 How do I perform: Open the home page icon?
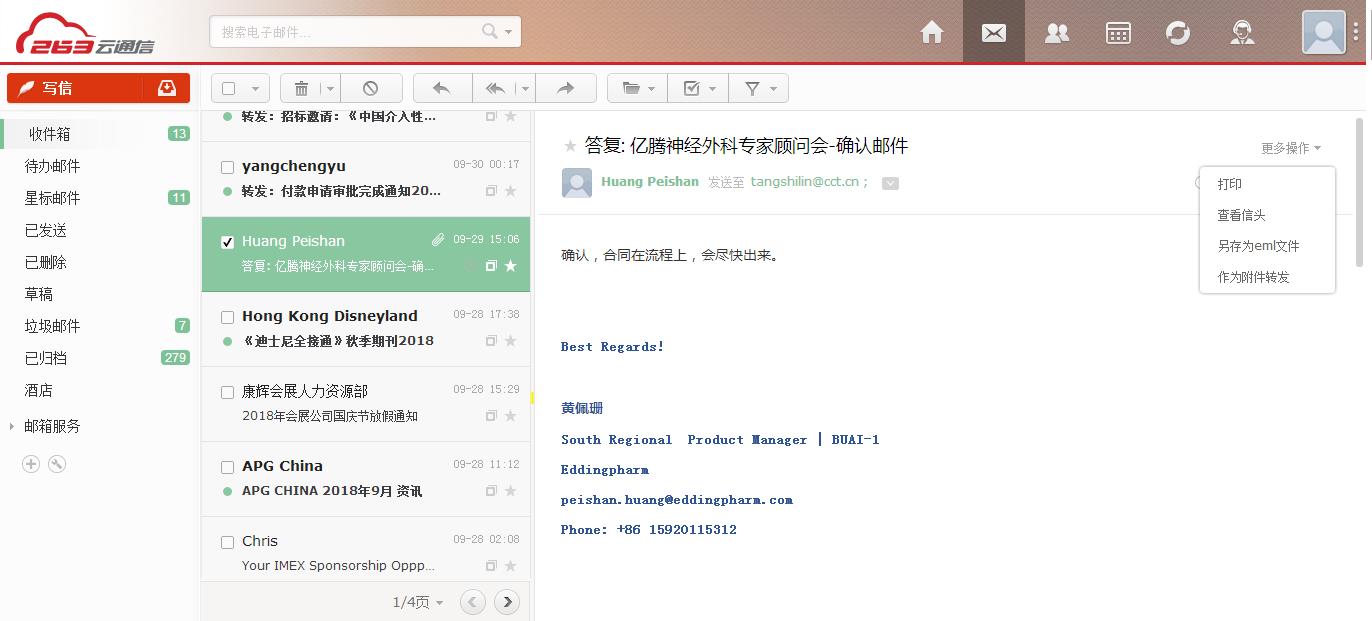tap(932, 33)
